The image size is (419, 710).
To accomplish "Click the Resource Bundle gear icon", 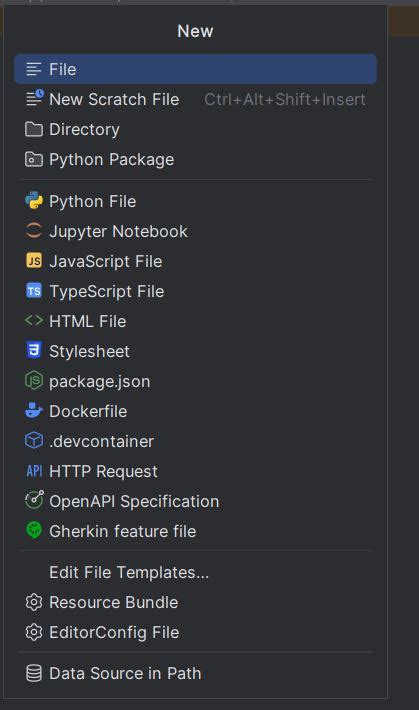I will (34, 602).
